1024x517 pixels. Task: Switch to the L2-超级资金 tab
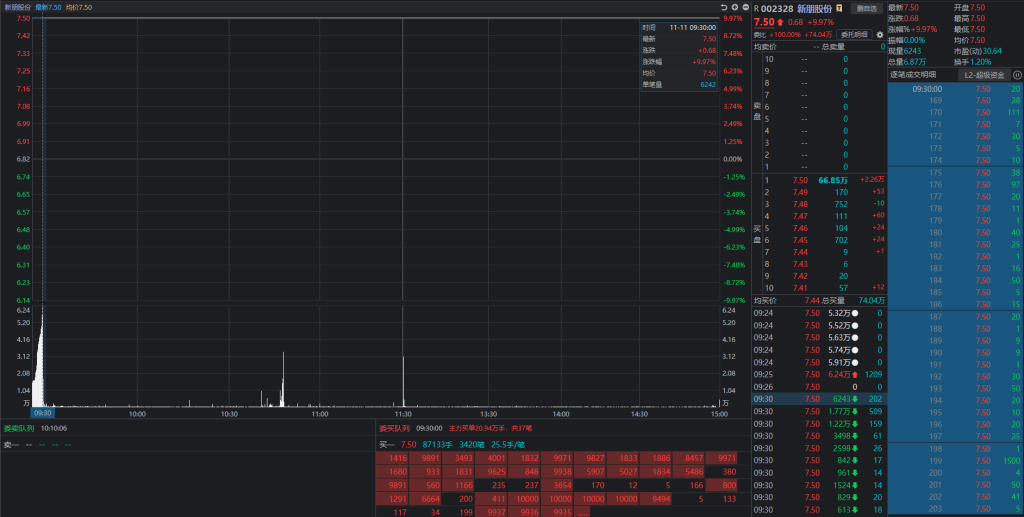984,74
